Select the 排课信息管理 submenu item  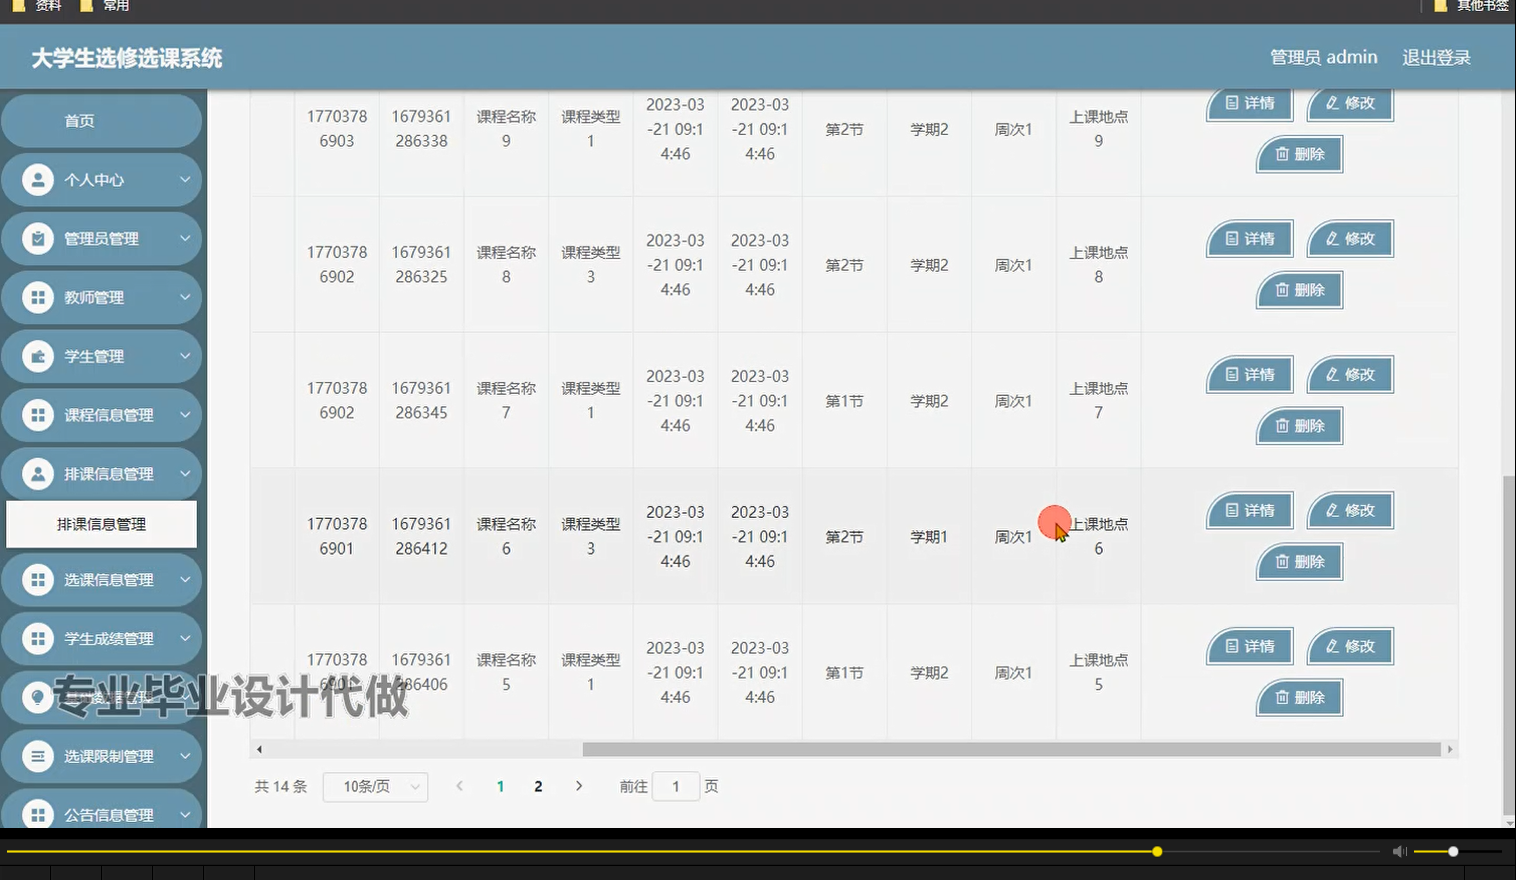102,525
